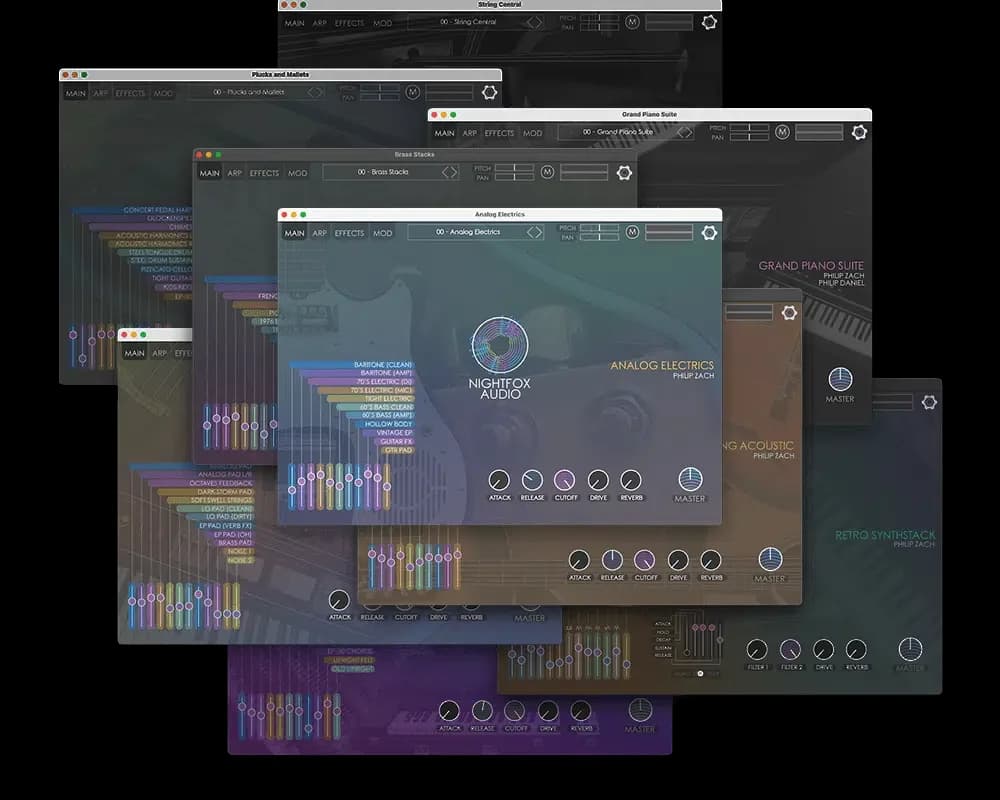Open the EFFECTS tab in Brass Stacks
This screenshot has height=800, width=1000.
pyautogui.click(x=264, y=172)
